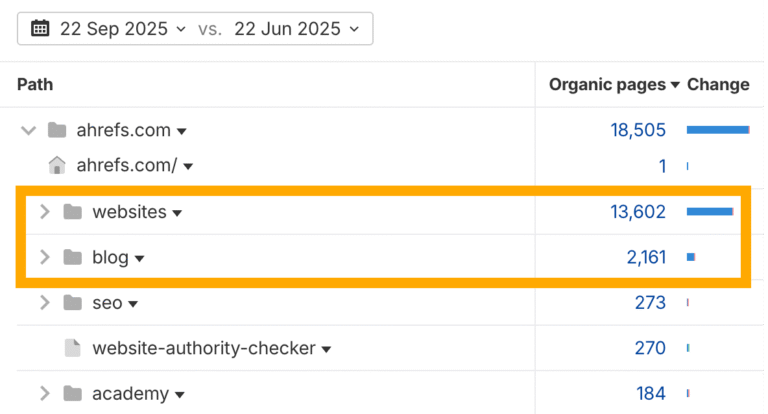Click the seo folder icon
Viewport: 768px width, 414px height.
pos(72,303)
